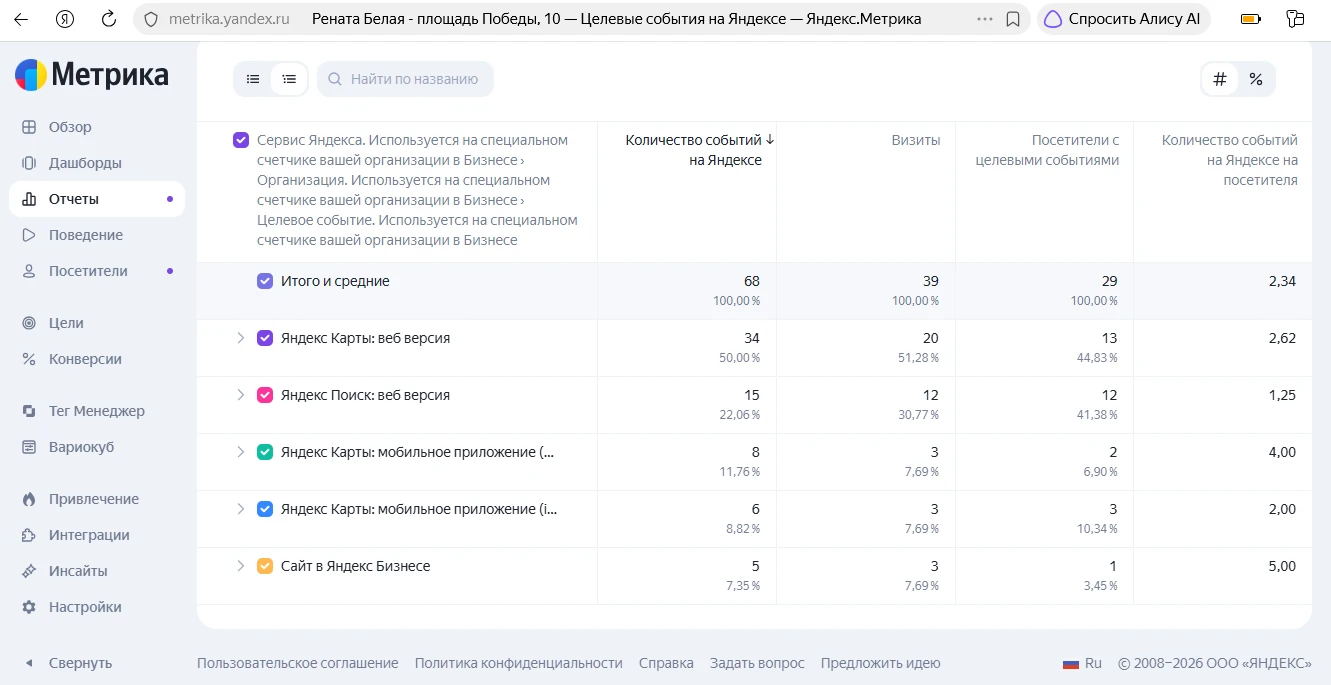Switch to the flat list view icon
The image size is (1331, 685).
253,79
